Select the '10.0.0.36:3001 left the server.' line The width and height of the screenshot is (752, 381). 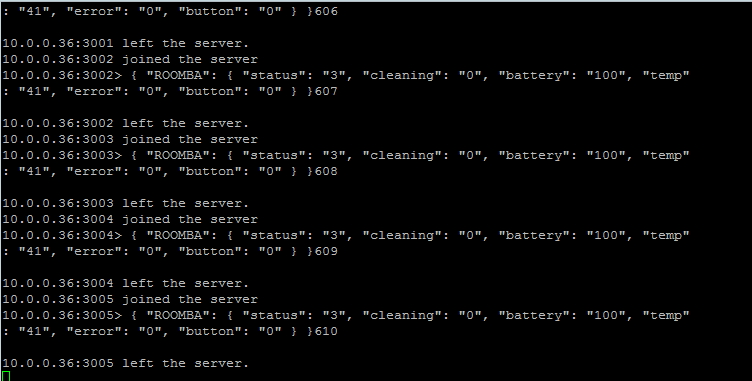(x=126, y=43)
